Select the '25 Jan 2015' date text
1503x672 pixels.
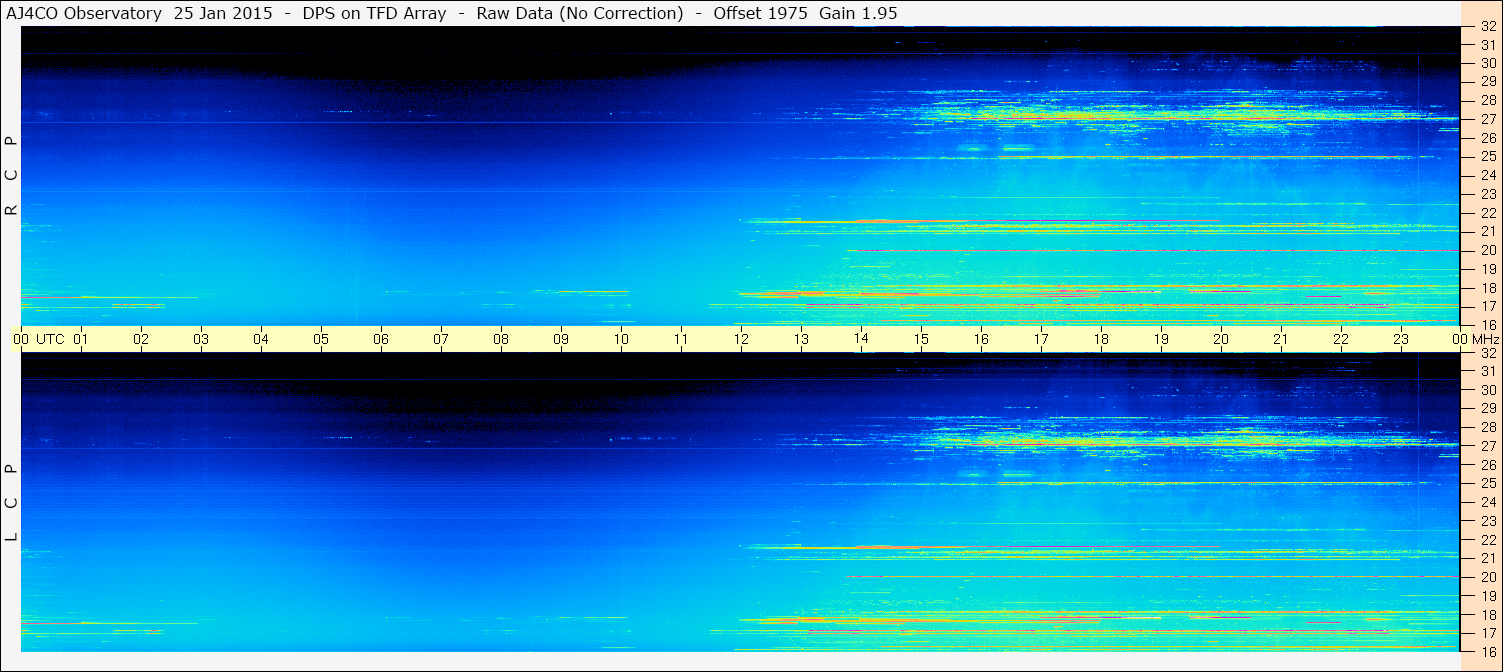point(225,13)
